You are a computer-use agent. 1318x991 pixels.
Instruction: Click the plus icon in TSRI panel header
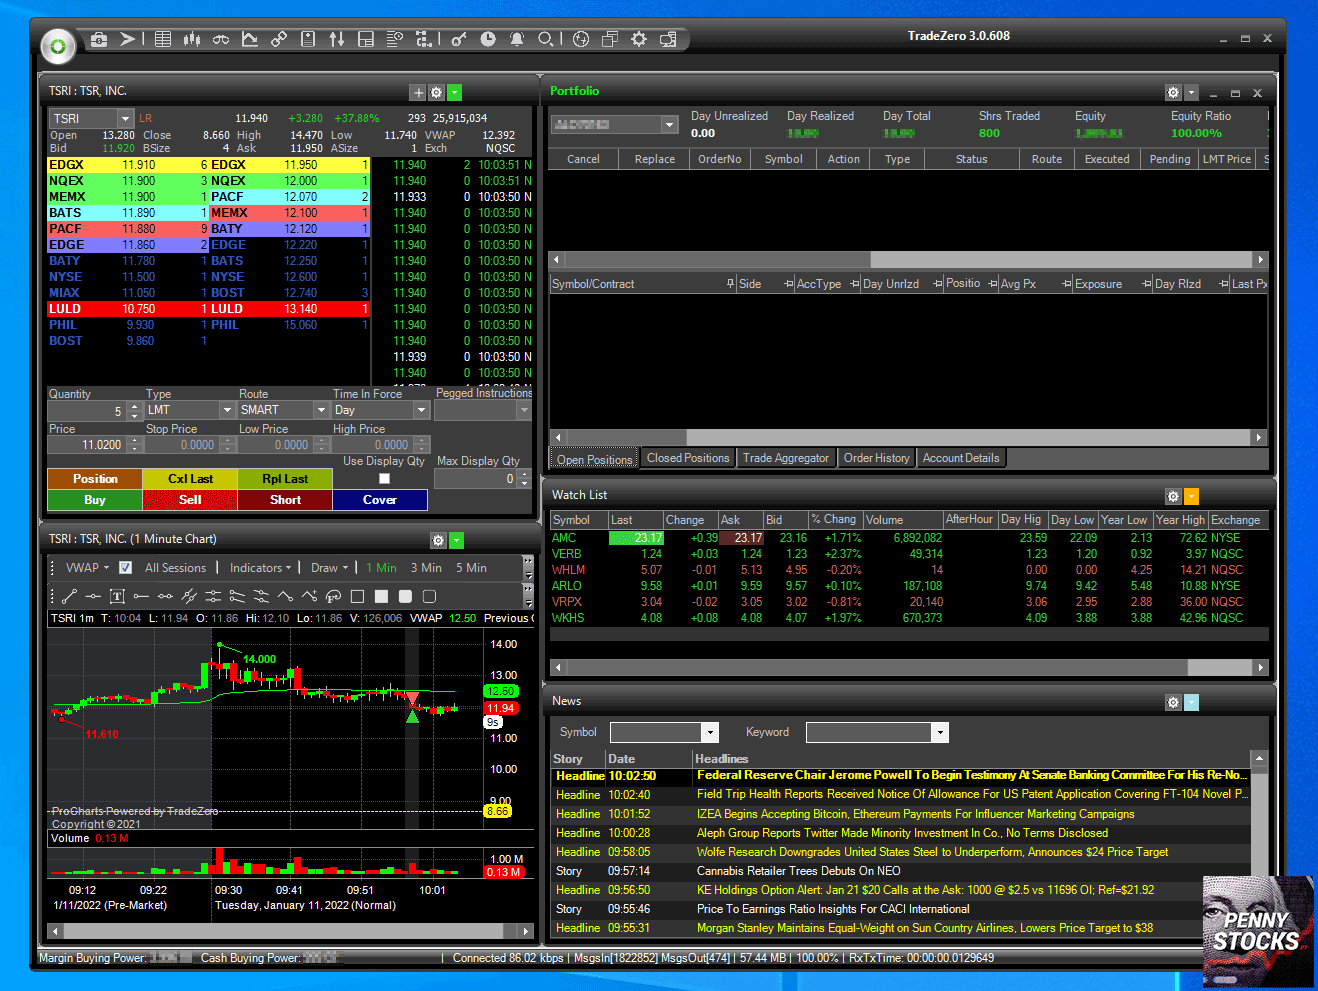point(419,92)
